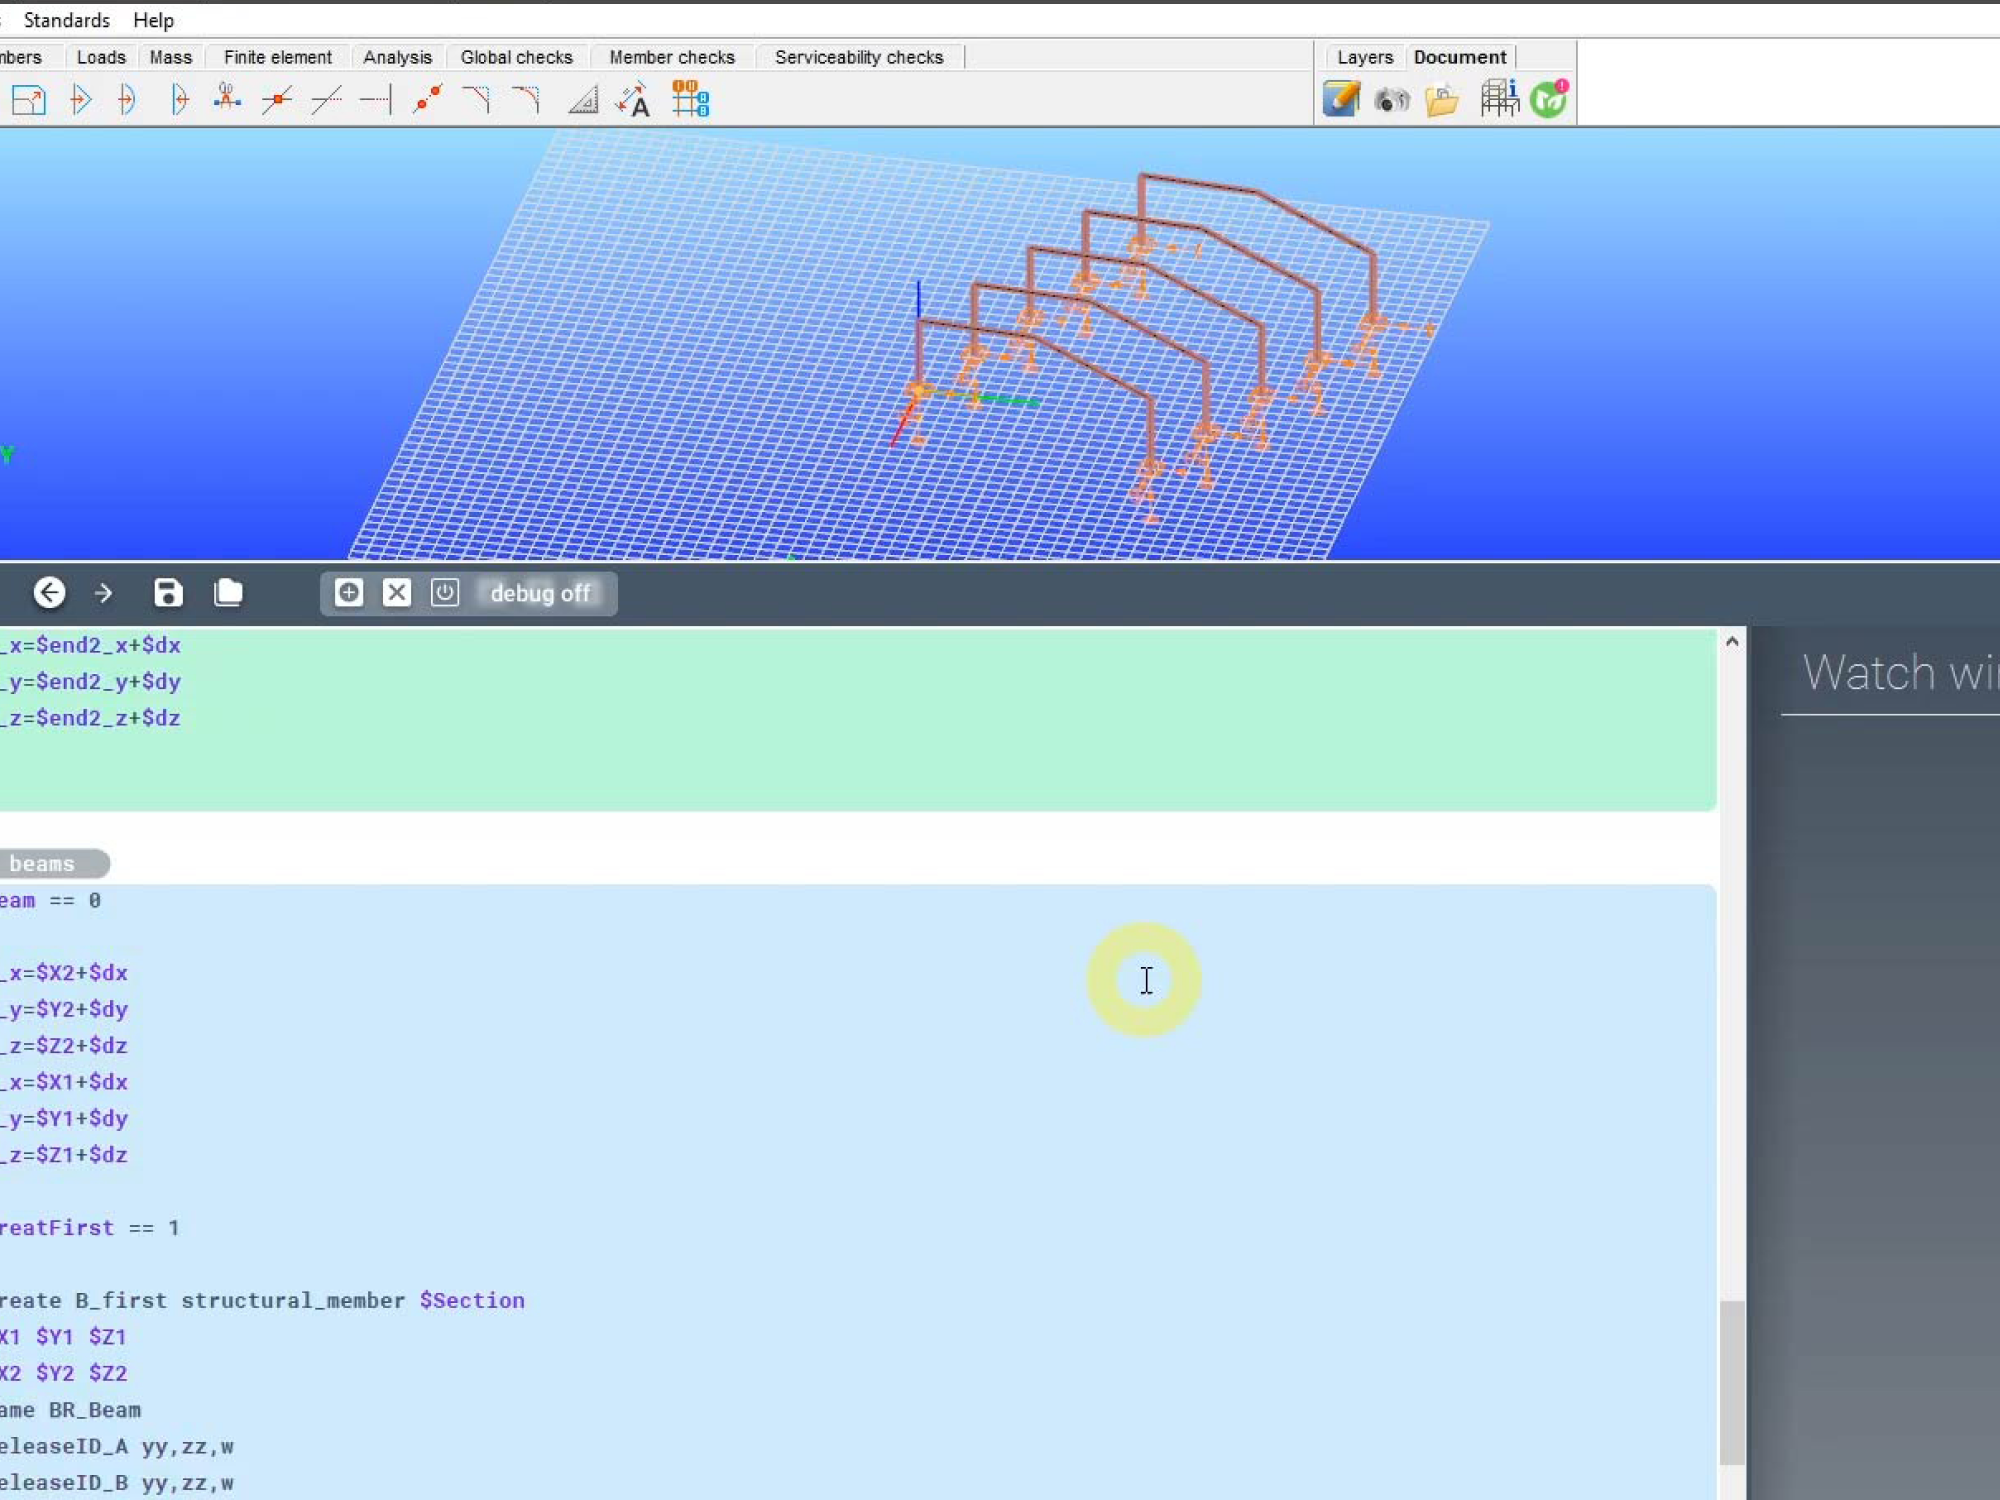Screen dimensions: 2000x1500
Task: Click the debug off label
Action: [540, 594]
